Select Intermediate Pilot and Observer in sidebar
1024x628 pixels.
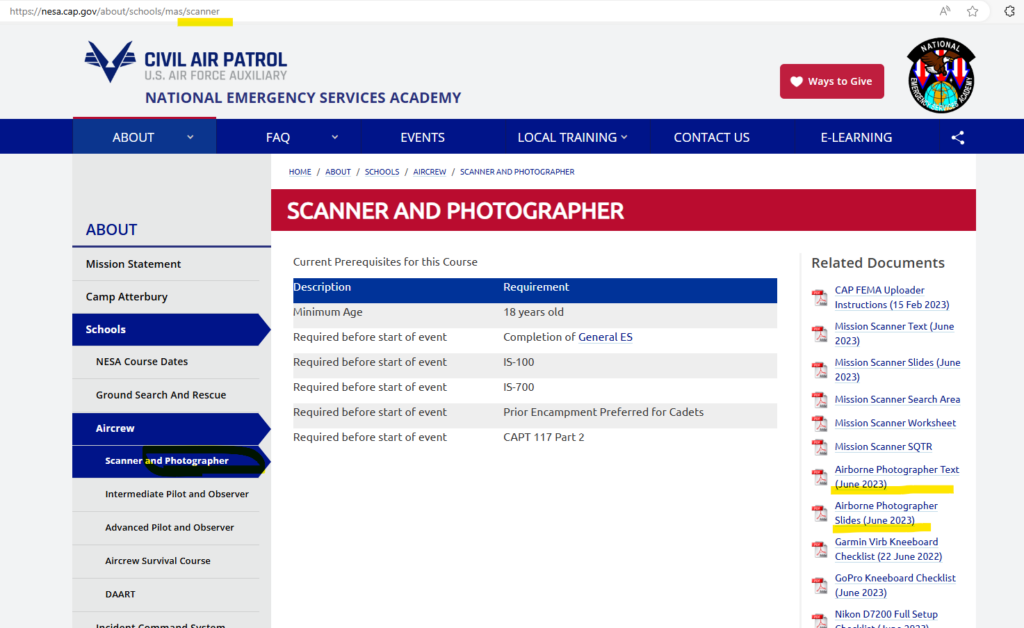(176, 494)
